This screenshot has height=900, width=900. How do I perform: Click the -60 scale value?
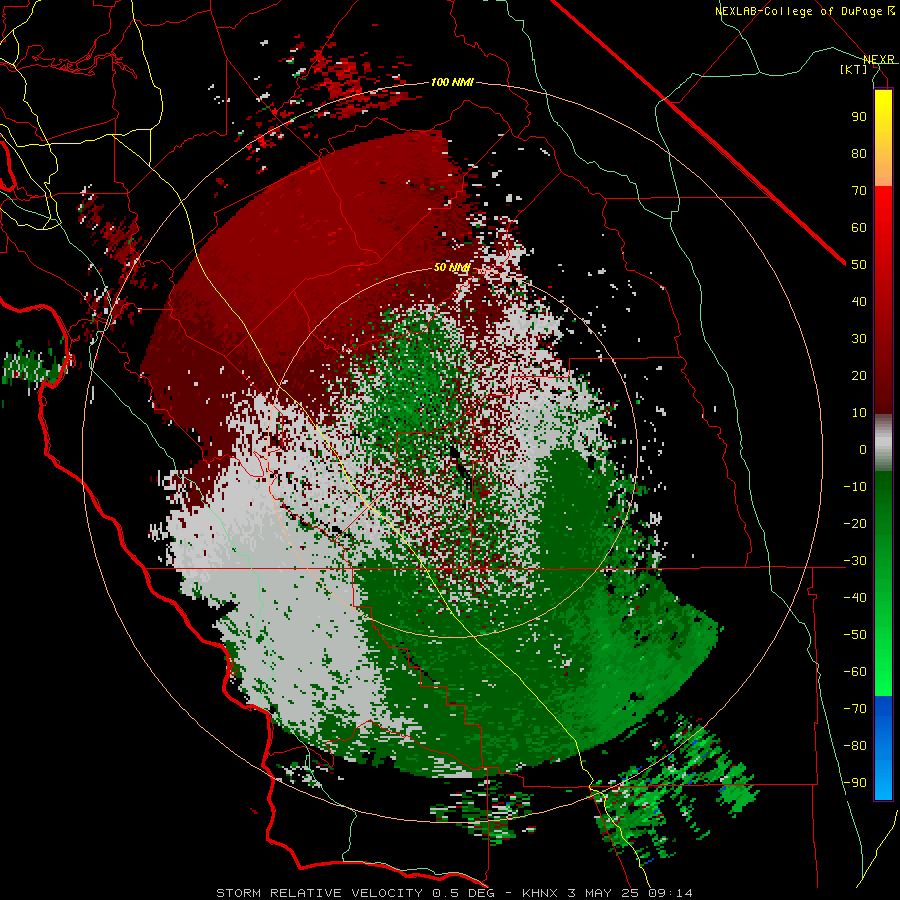[x=855, y=672]
